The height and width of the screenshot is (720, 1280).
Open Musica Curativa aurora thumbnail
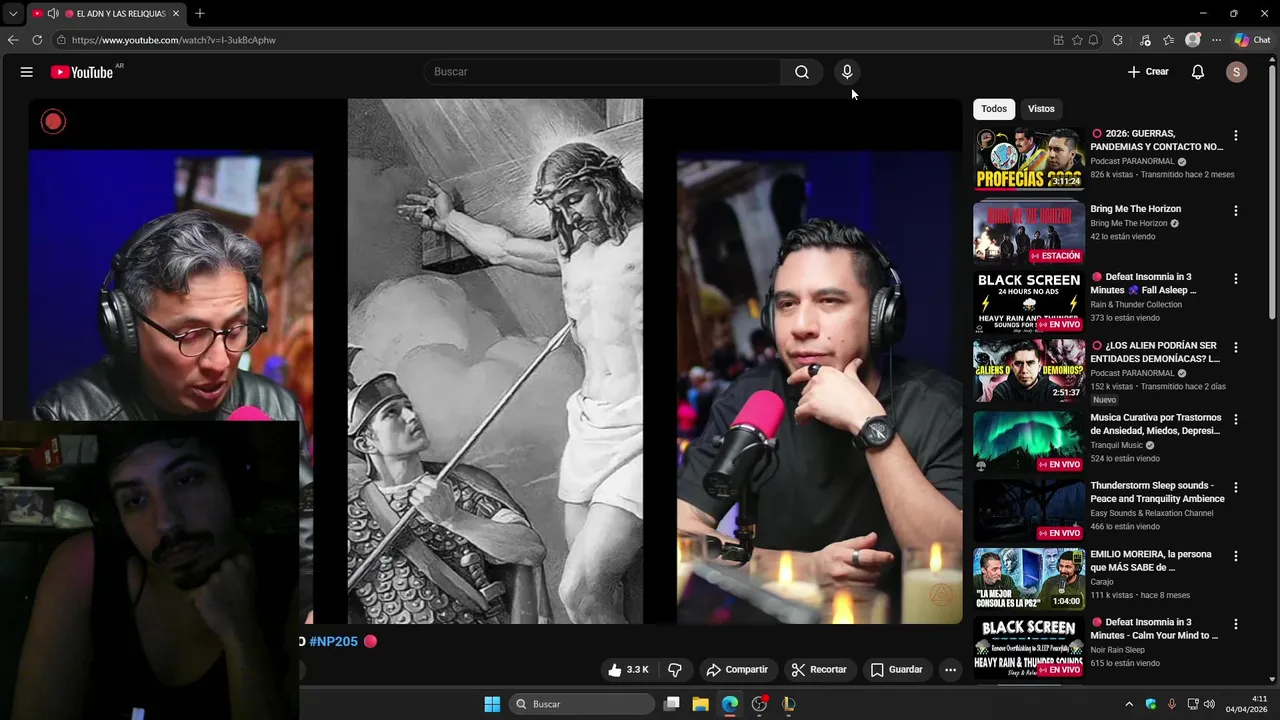coord(1029,441)
